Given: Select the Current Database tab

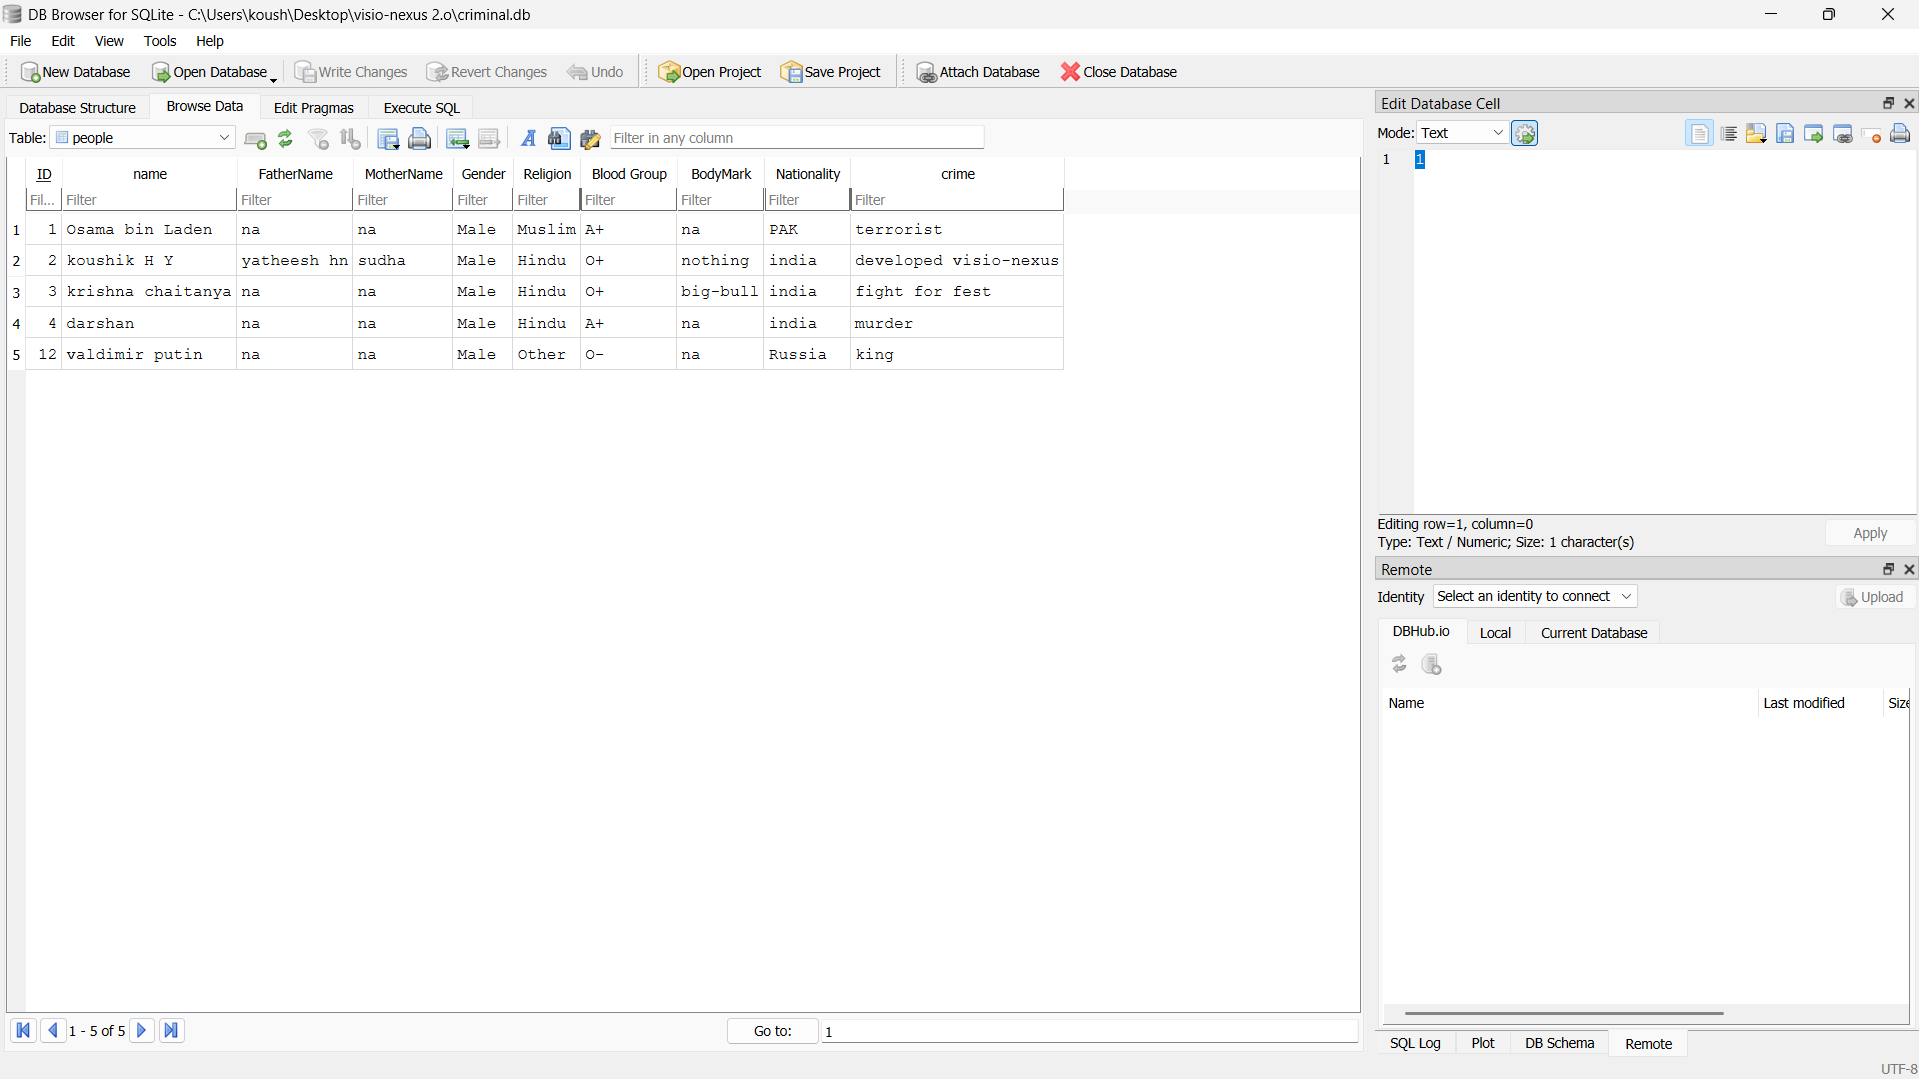Looking at the screenshot, I should pyautogui.click(x=1594, y=633).
